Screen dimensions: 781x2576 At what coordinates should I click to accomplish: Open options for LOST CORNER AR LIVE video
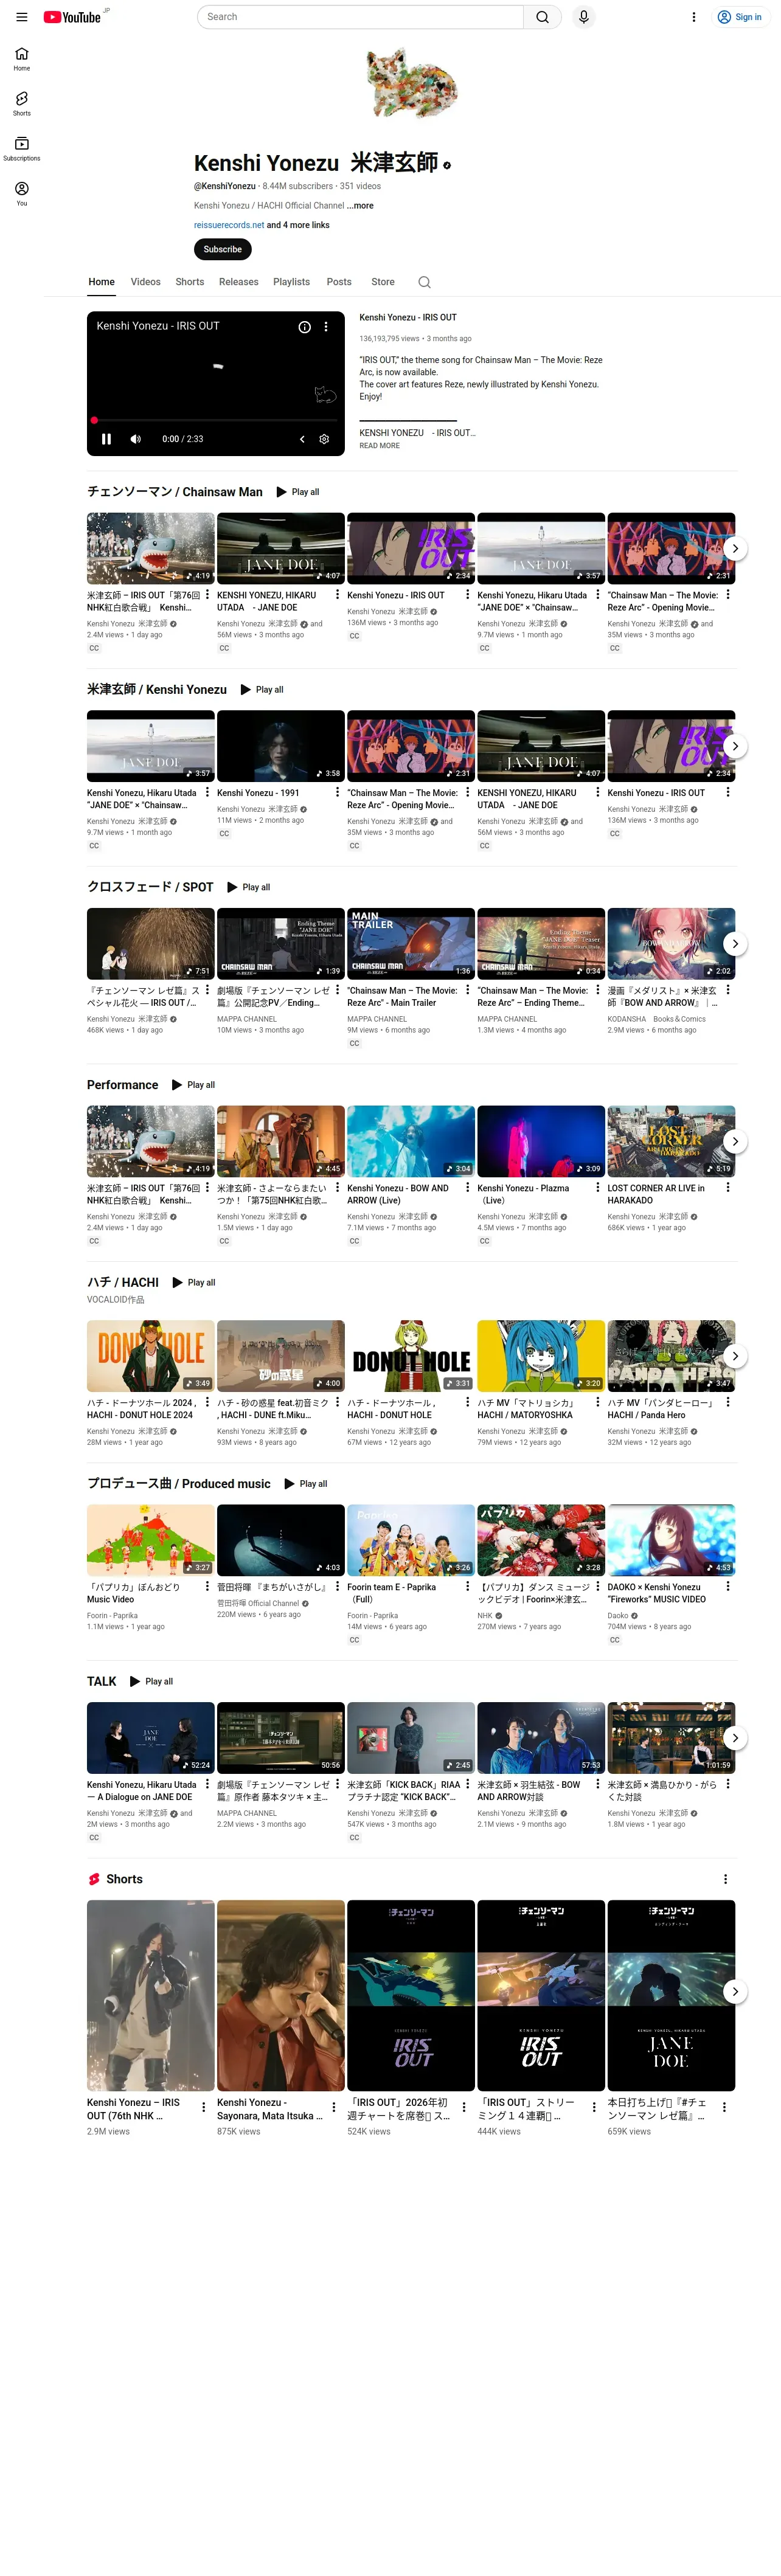728,1188
